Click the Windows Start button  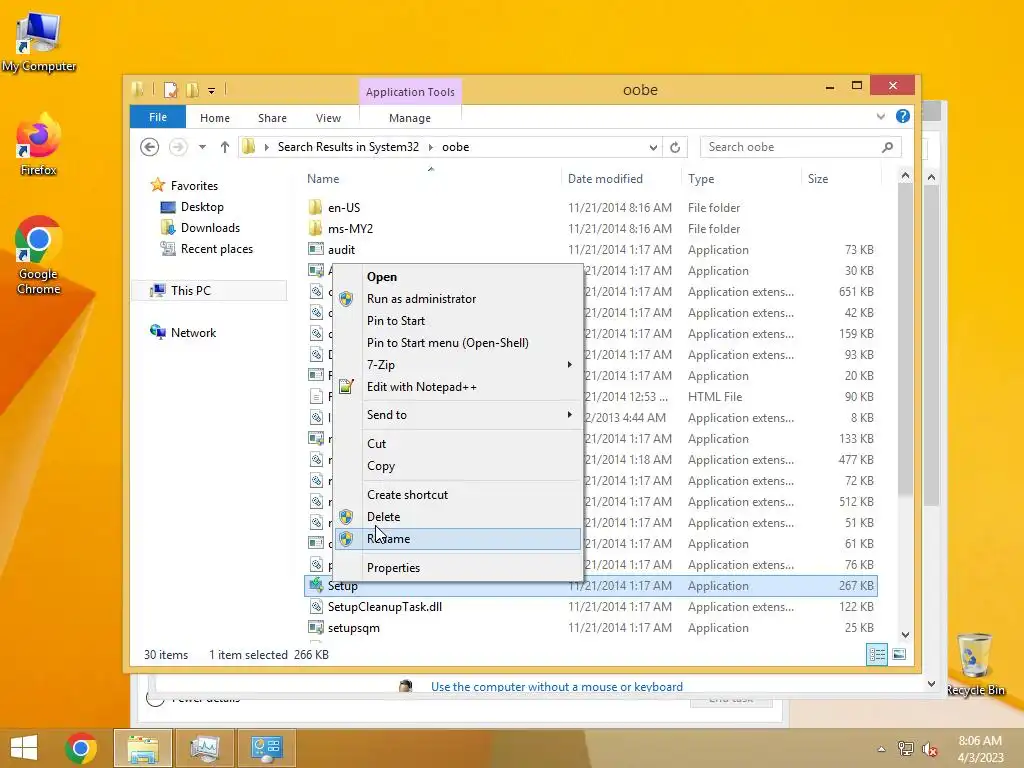24,748
